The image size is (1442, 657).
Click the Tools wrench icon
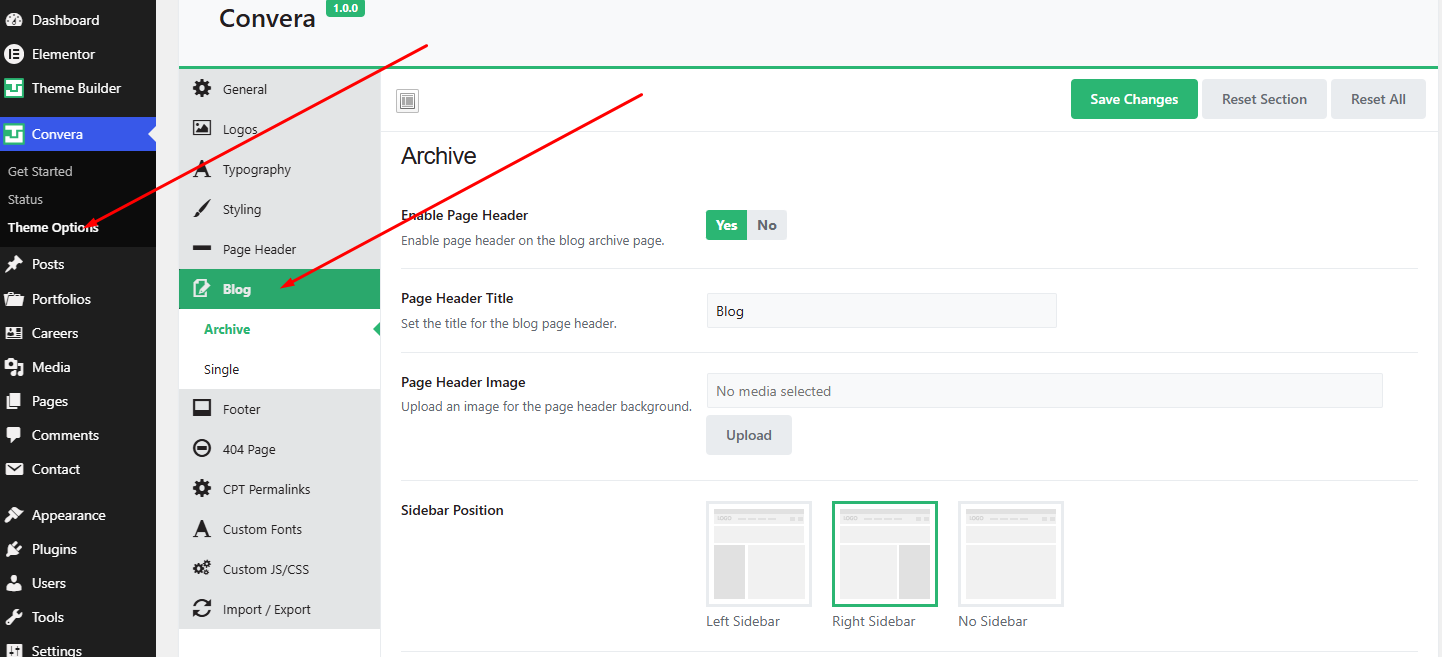point(14,617)
